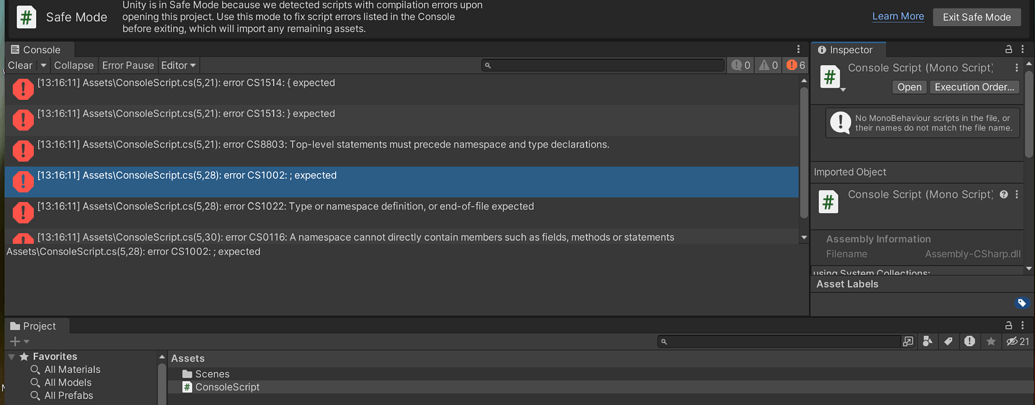Click the Asset Labels header
1035x405 pixels.
(x=847, y=284)
